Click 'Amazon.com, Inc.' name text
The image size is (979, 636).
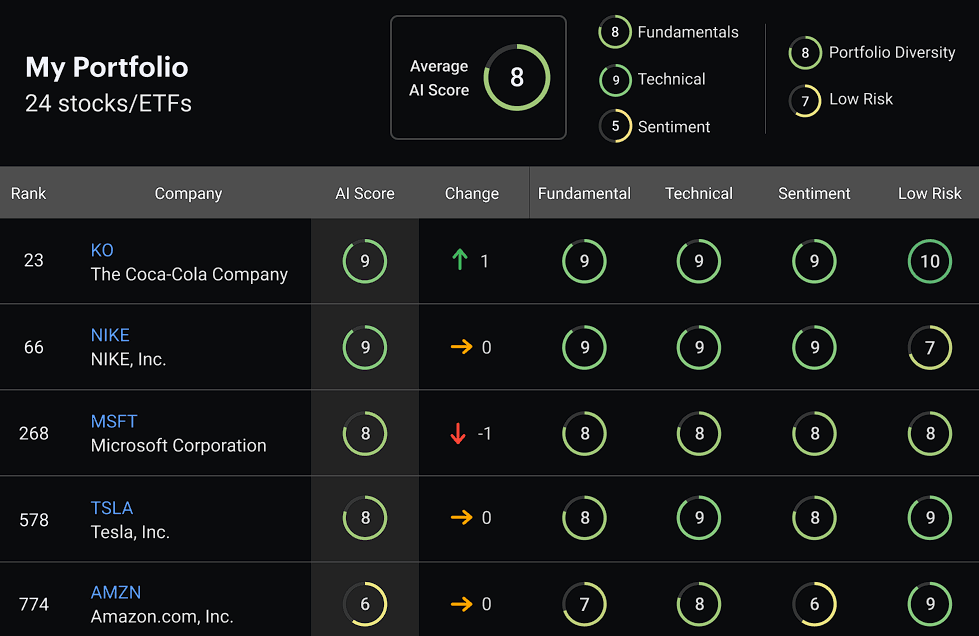(162, 617)
